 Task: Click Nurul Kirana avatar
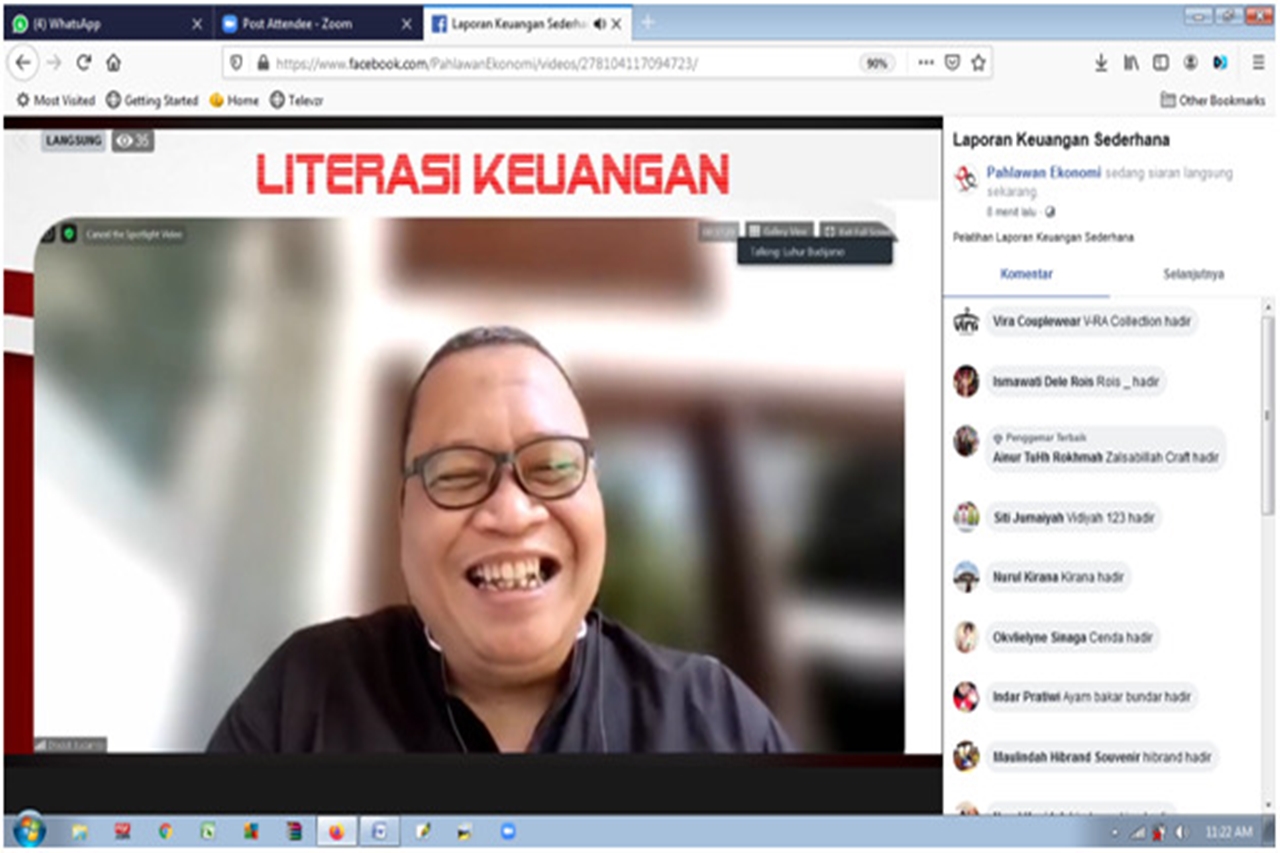coord(966,577)
